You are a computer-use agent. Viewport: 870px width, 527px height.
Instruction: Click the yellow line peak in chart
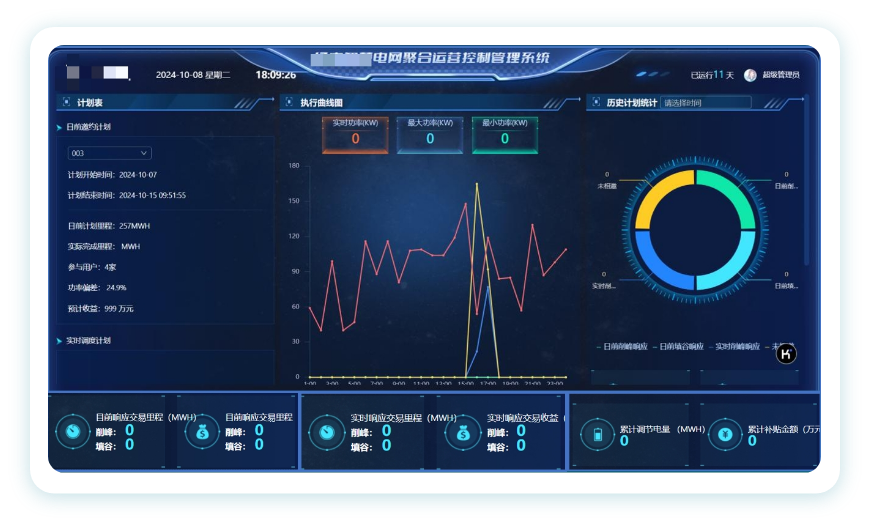pyautogui.click(x=477, y=184)
